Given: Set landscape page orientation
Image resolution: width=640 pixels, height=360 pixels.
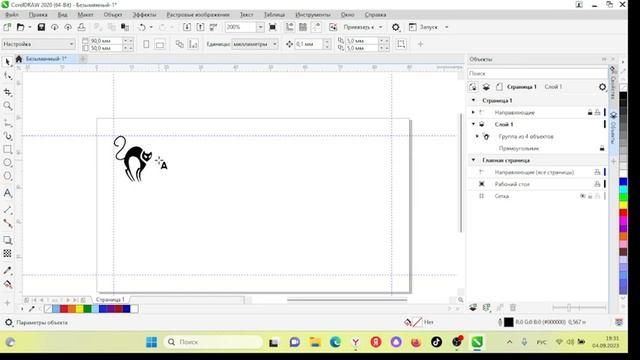Looking at the screenshot, I should (x=160, y=44).
